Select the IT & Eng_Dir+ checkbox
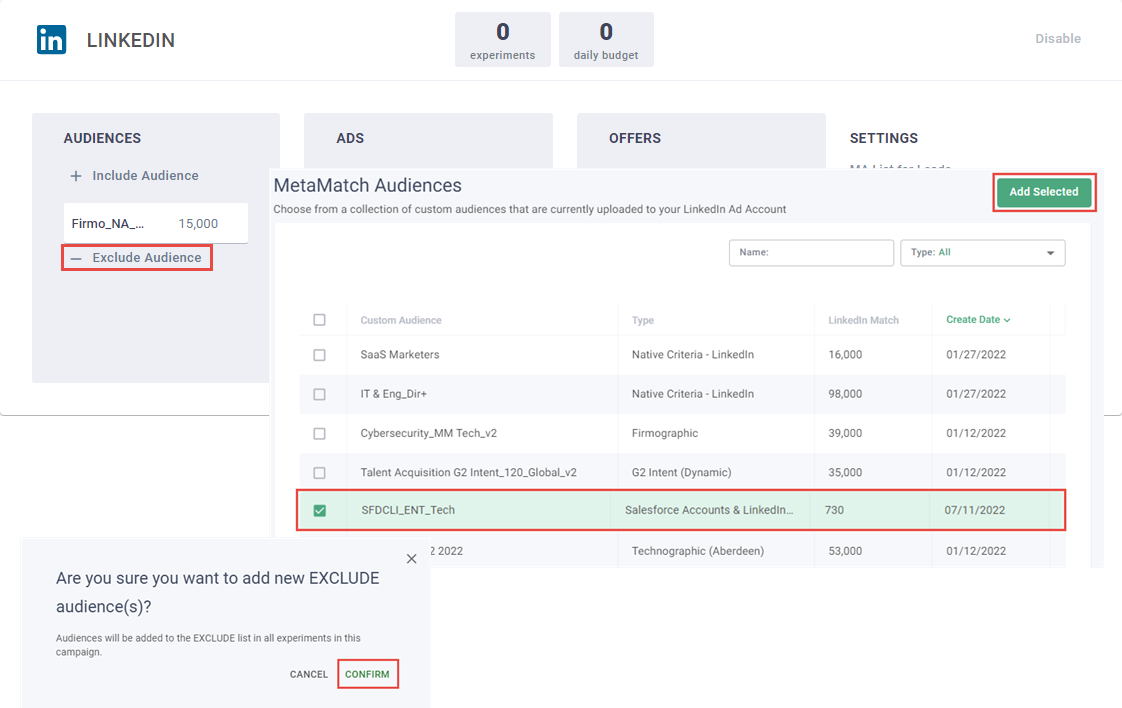 320,394
